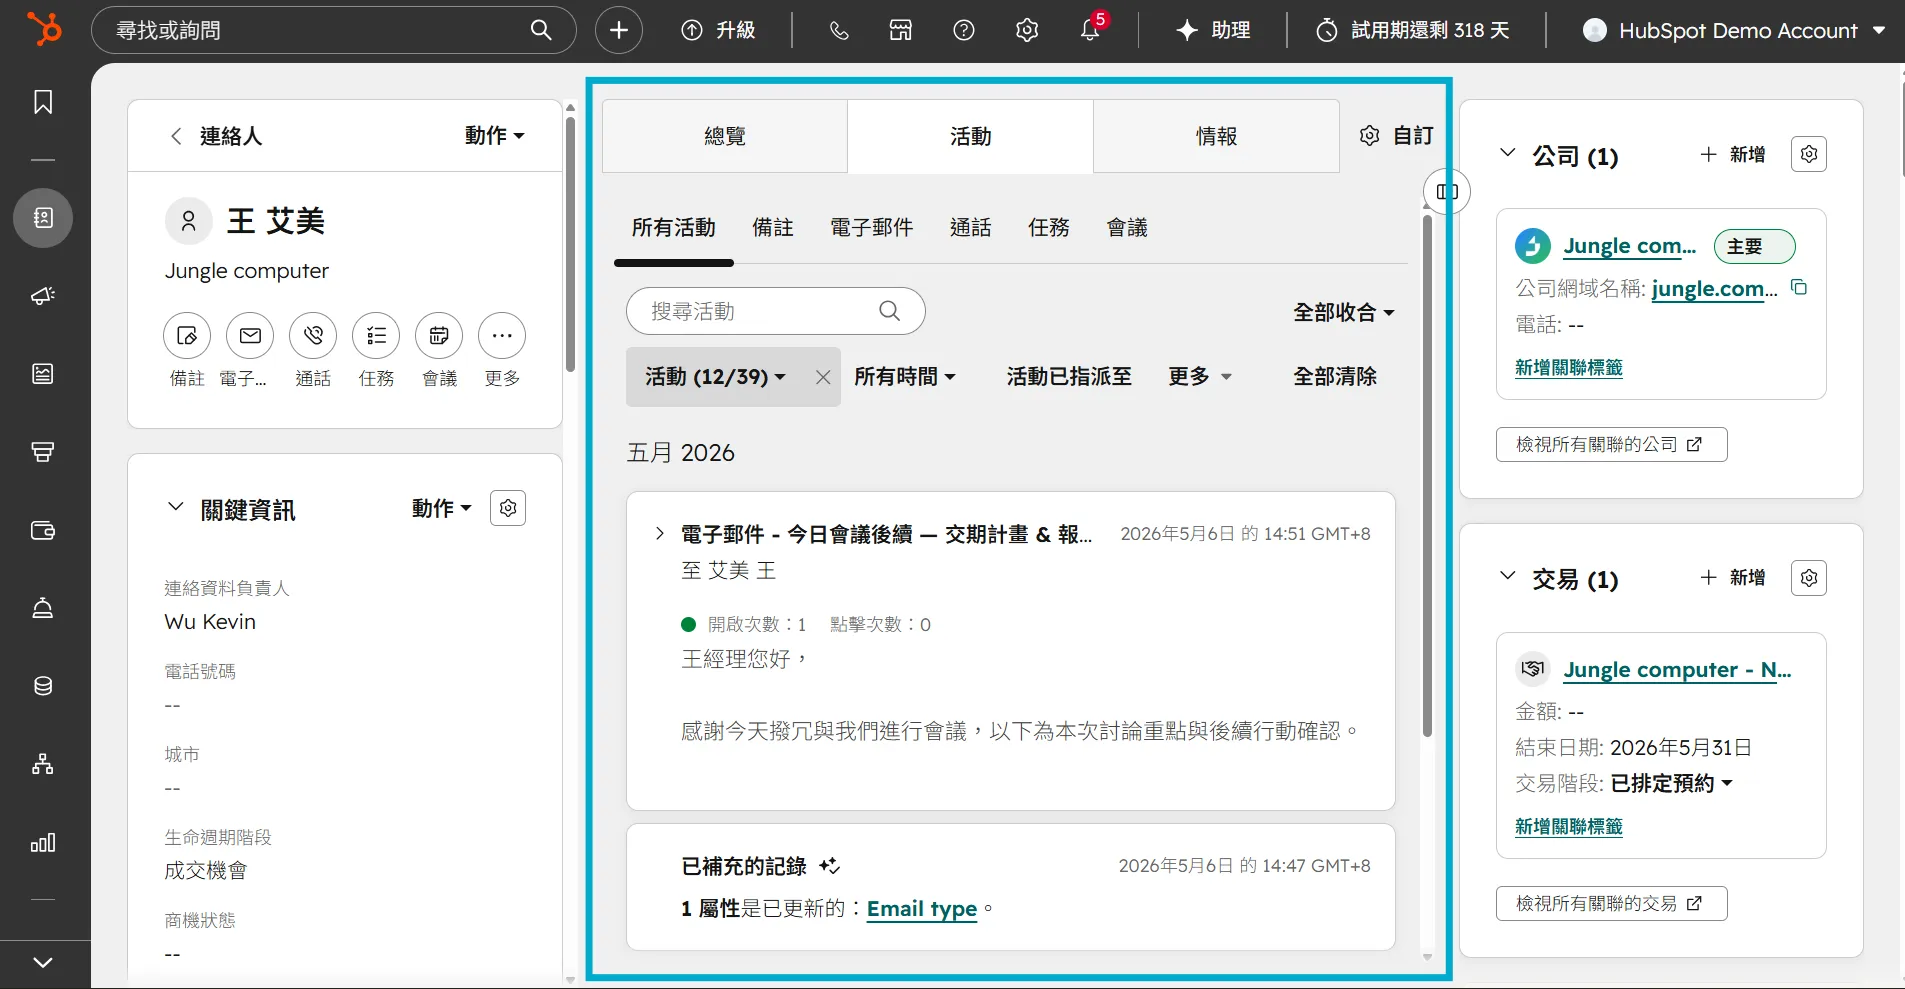Open the 更多 filters dropdown
Image resolution: width=1905 pixels, height=989 pixels.
1200,376
